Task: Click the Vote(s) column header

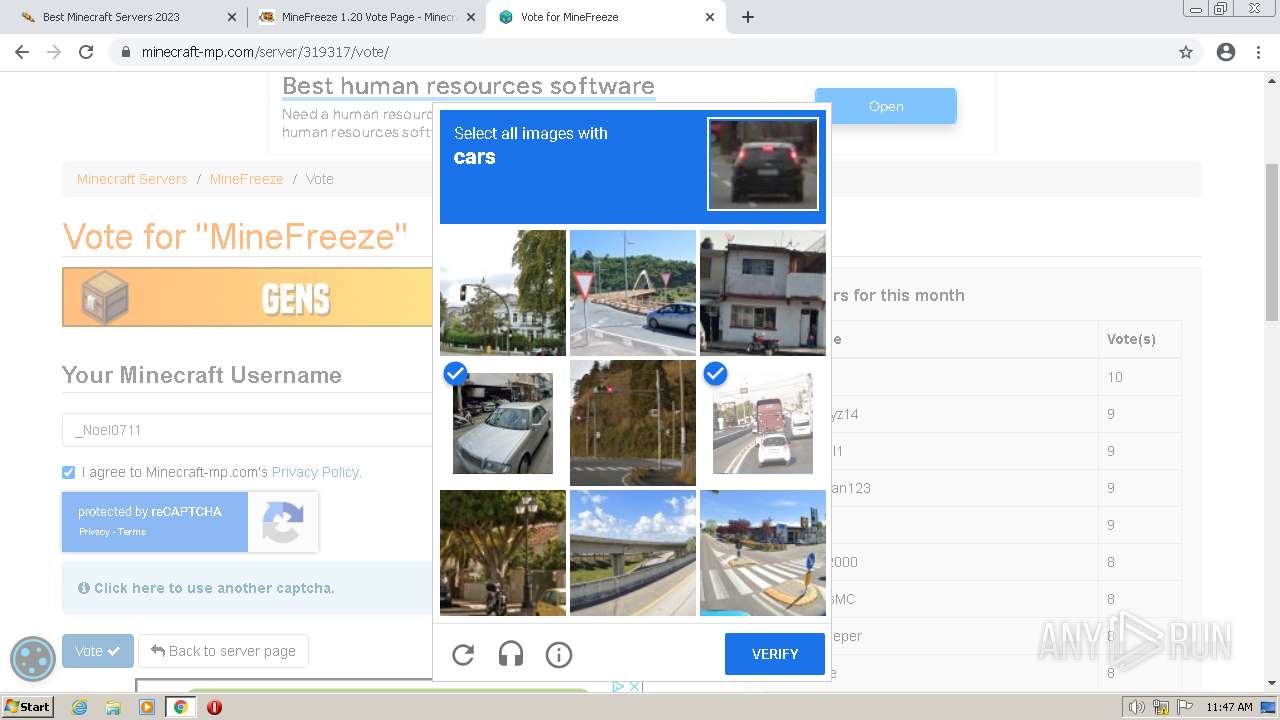Action: click(1131, 339)
